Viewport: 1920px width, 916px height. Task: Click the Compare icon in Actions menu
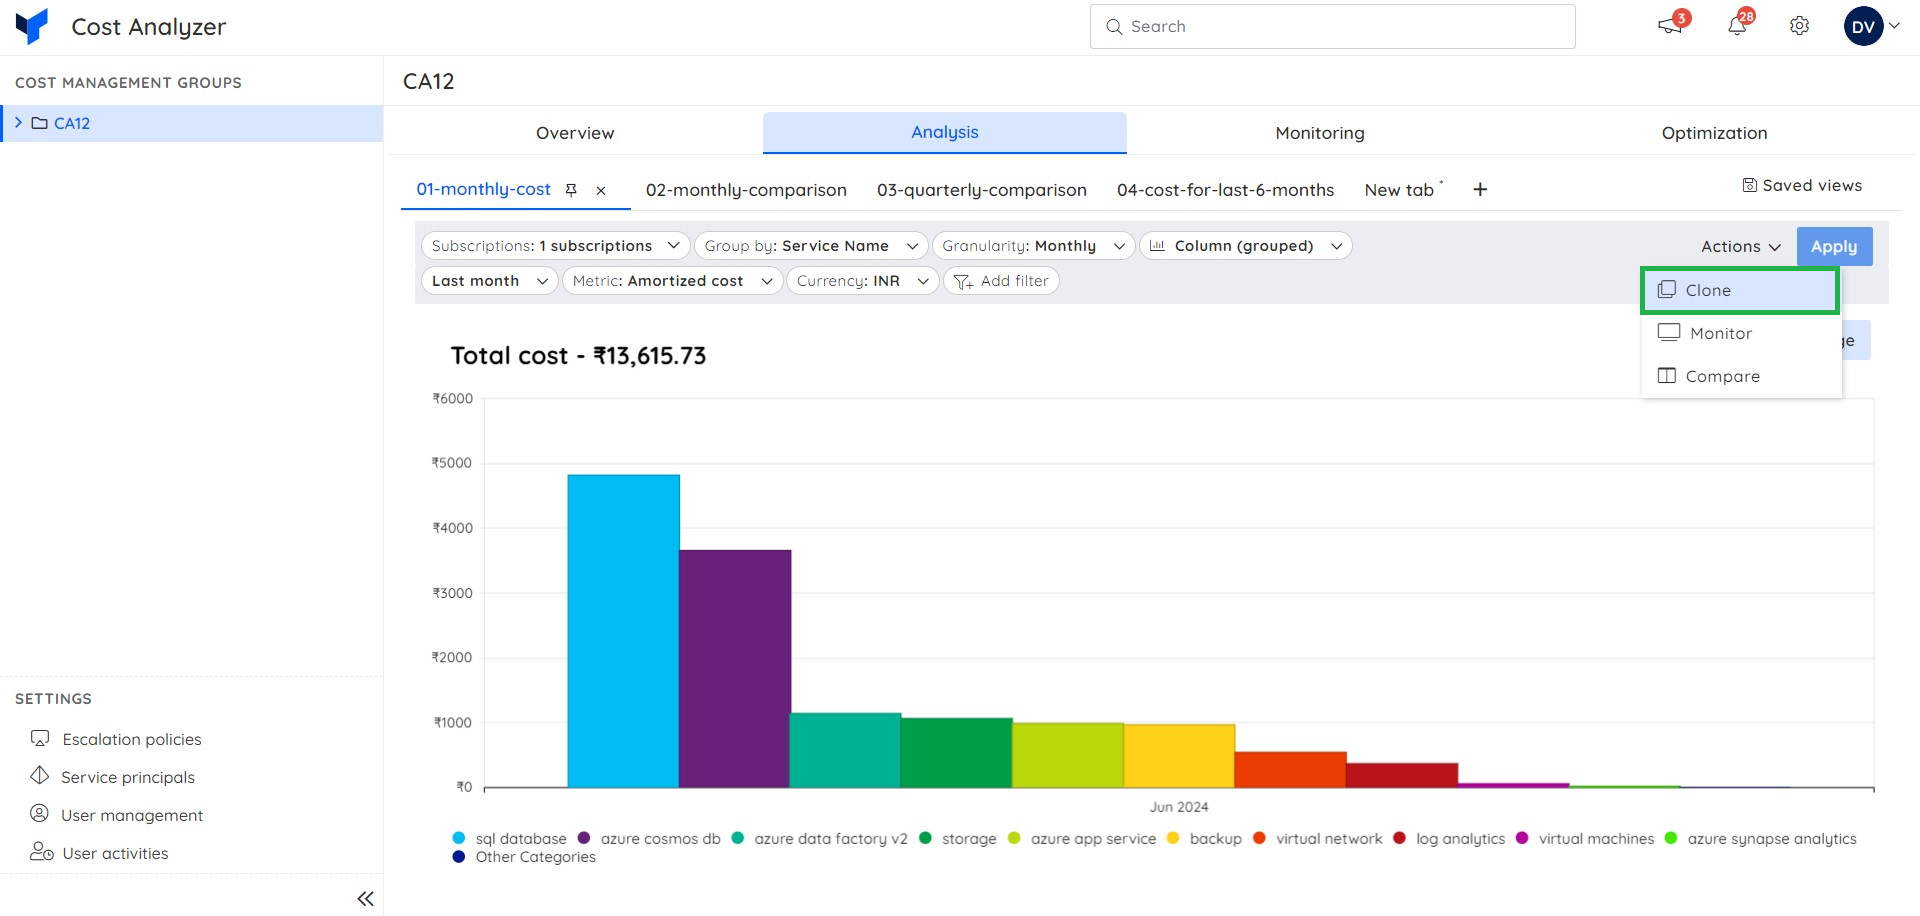pyautogui.click(x=1666, y=375)
